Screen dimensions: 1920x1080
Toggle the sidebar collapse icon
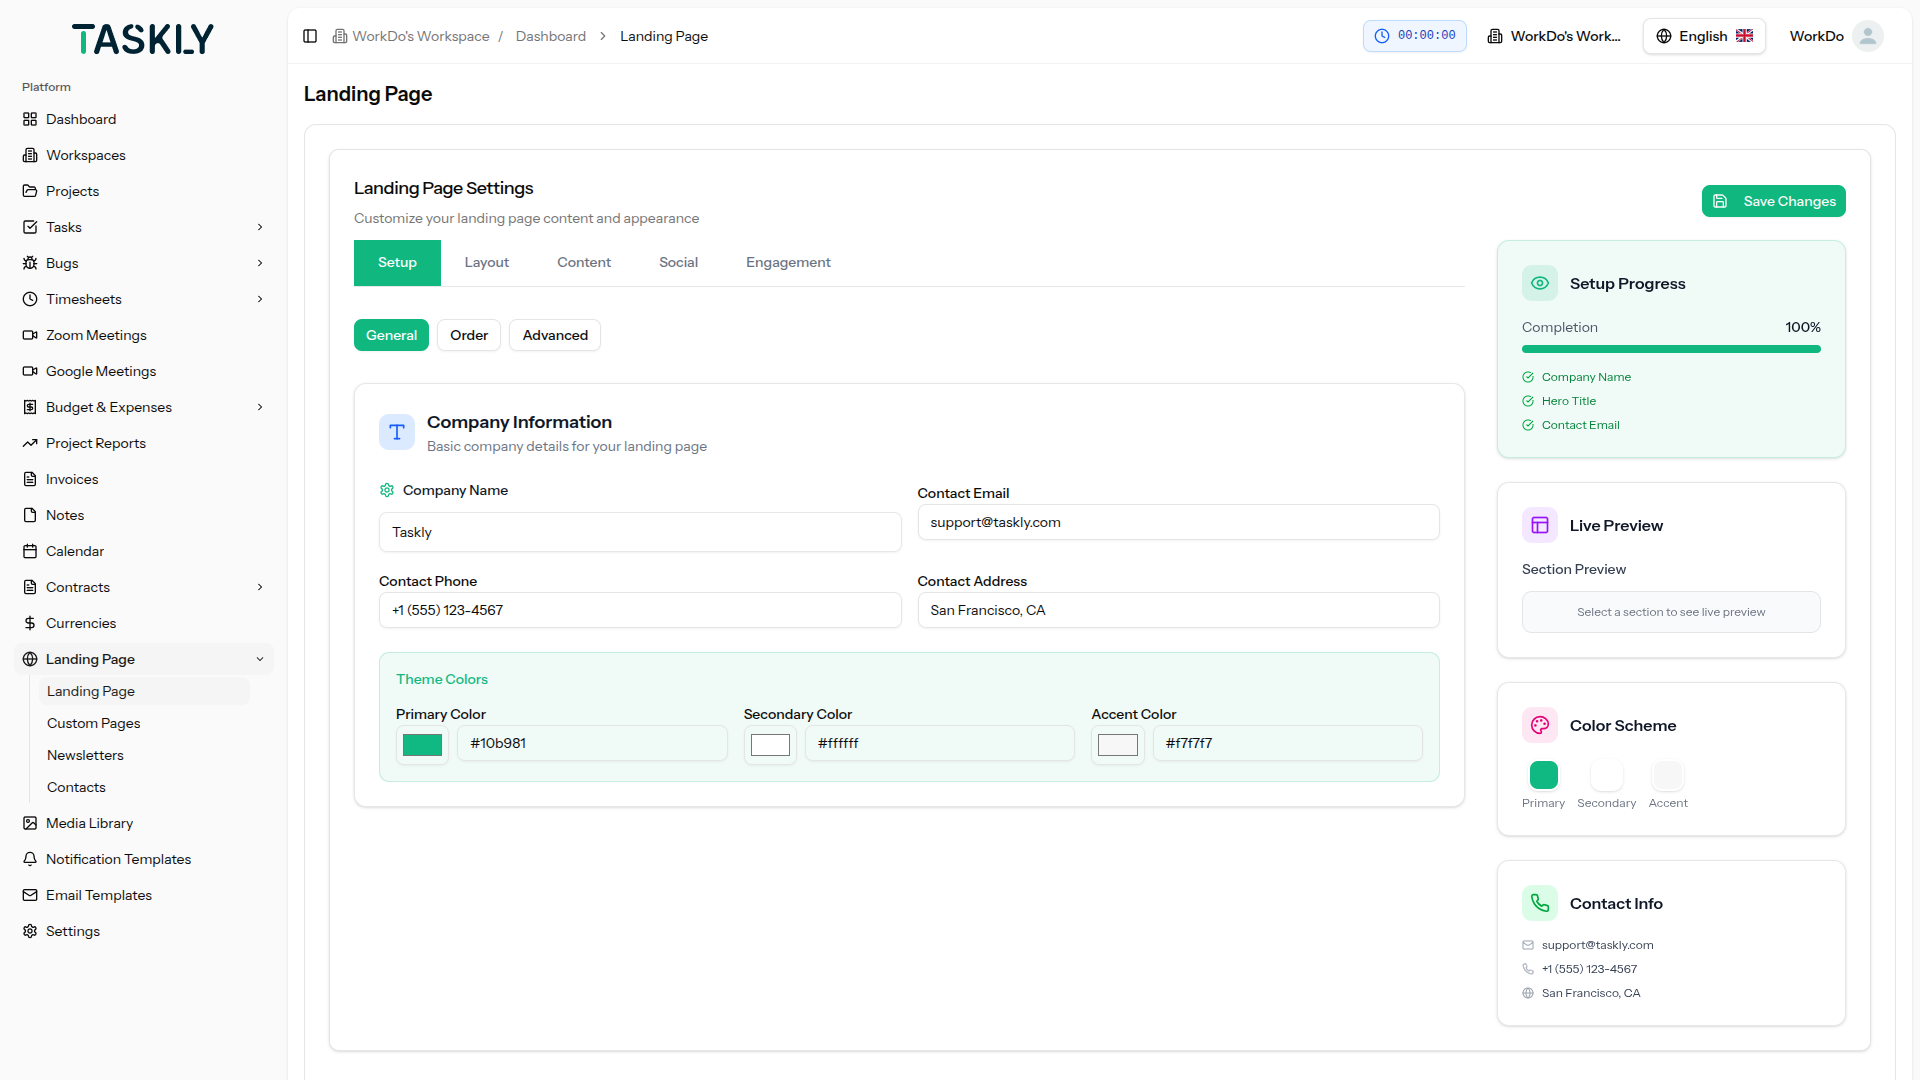(310, 36)
